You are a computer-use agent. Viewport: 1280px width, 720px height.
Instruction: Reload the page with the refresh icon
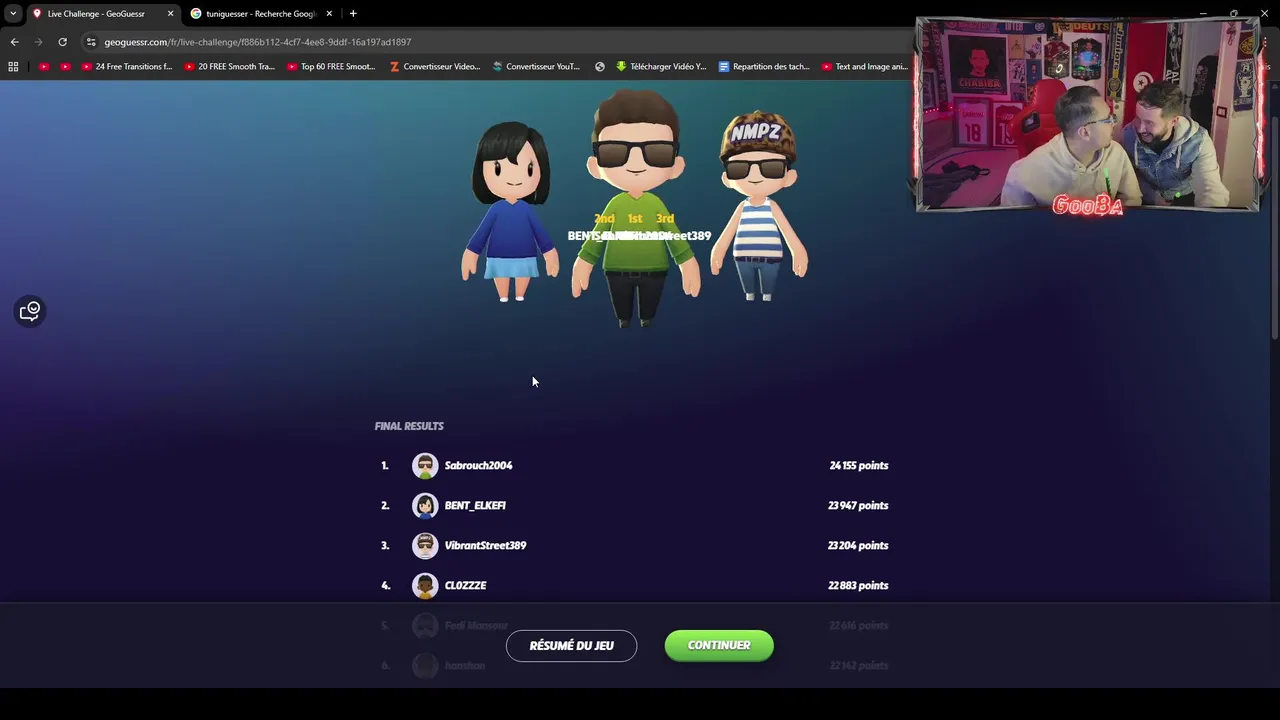62,42
